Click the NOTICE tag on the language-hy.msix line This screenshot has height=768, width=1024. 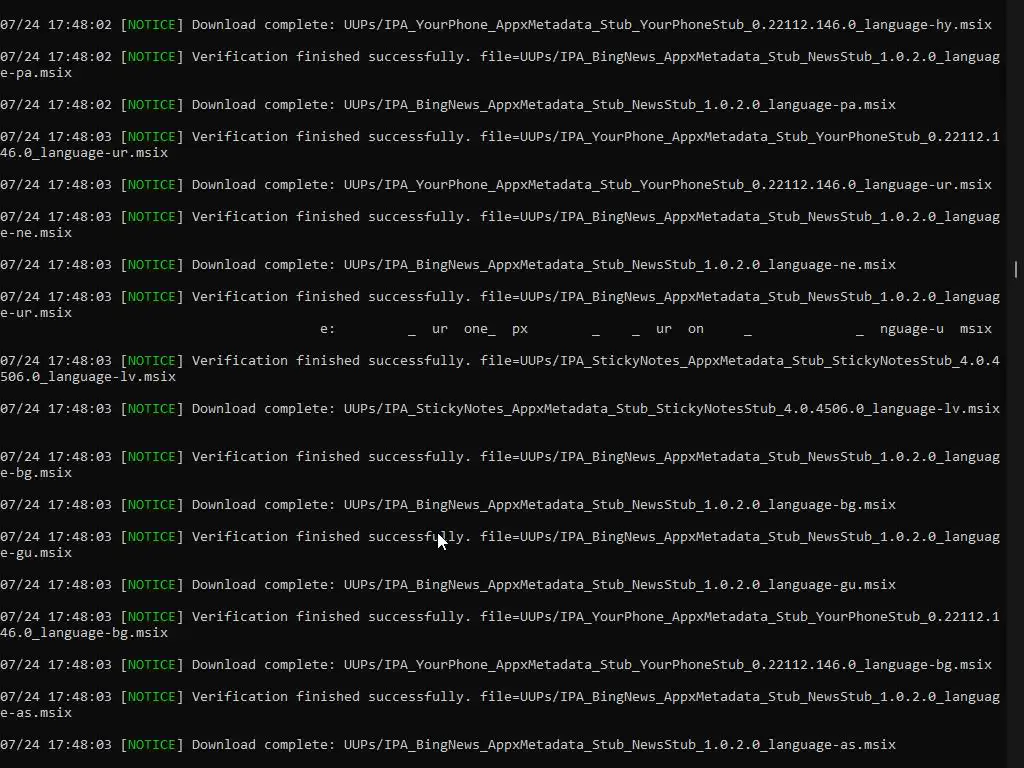(152, 25)
